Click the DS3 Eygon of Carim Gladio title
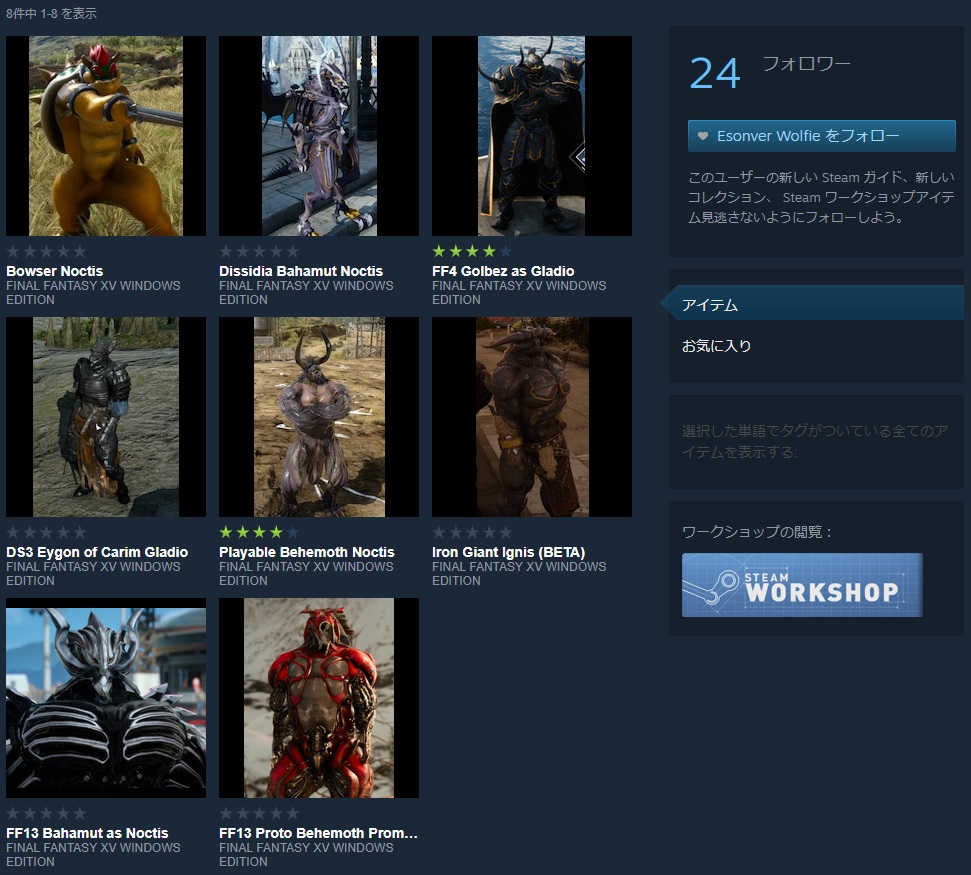971x875 pixels. 97,552
